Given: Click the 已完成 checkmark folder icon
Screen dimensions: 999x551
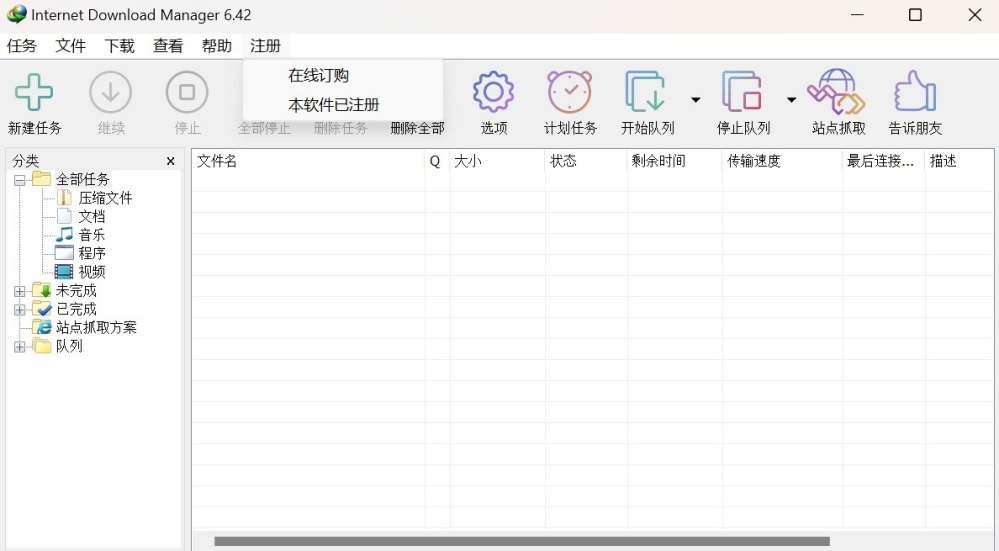Looking at the screenshot, I should [x=42, y=309].
